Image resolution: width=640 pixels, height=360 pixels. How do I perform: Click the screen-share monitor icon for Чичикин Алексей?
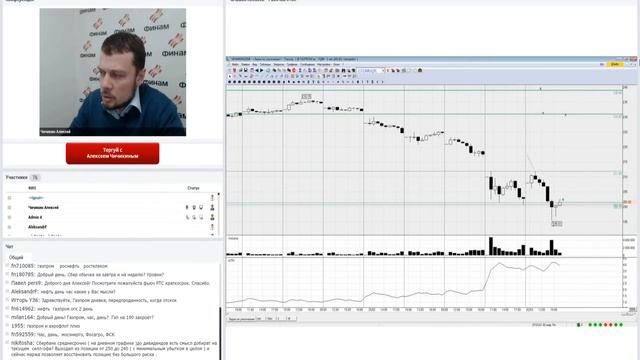point(201,208)
